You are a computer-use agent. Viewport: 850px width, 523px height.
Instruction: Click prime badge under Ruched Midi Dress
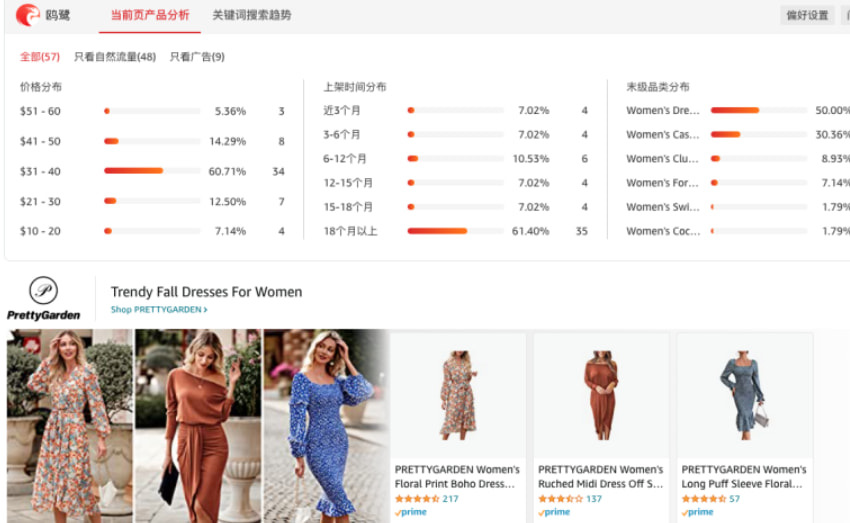point(554,512)
